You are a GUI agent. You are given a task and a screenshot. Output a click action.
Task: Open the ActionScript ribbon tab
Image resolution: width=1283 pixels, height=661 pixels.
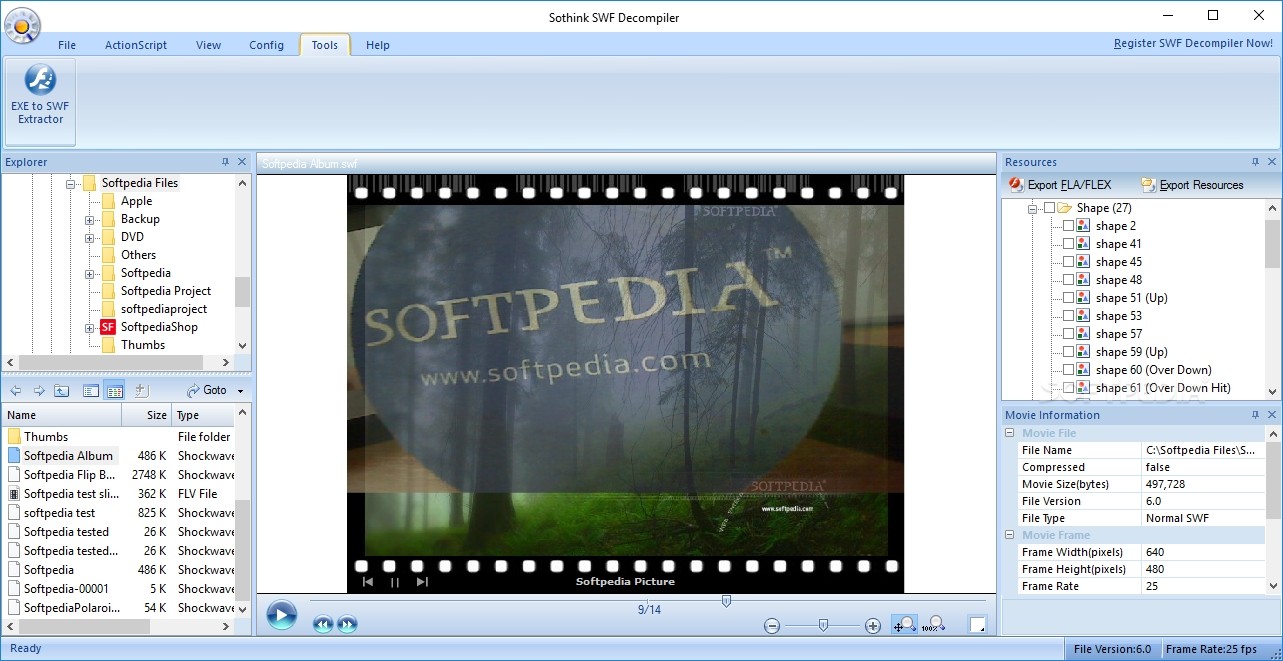tap(136, 45)
